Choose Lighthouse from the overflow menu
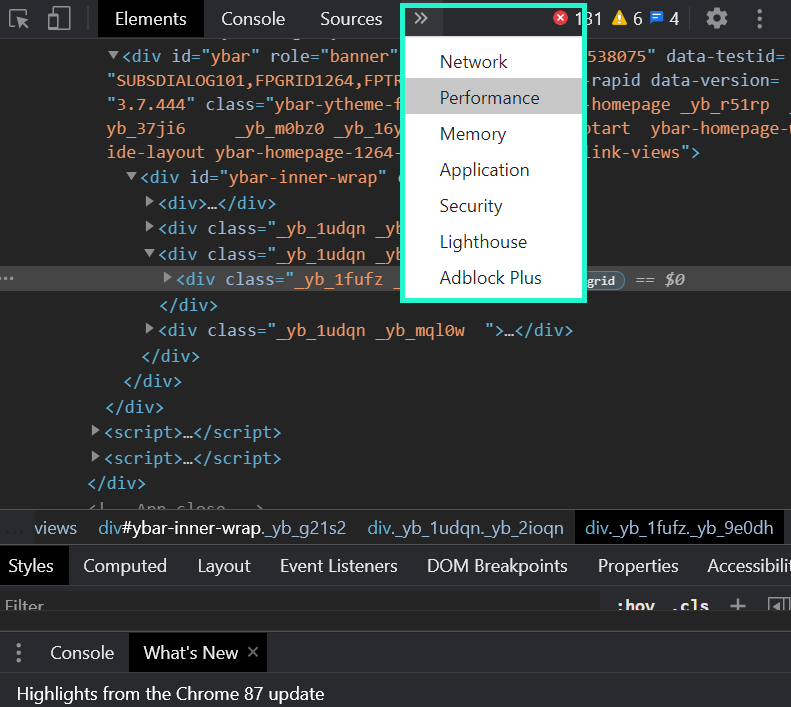This screenshot has height=707, width=791. 493,242
